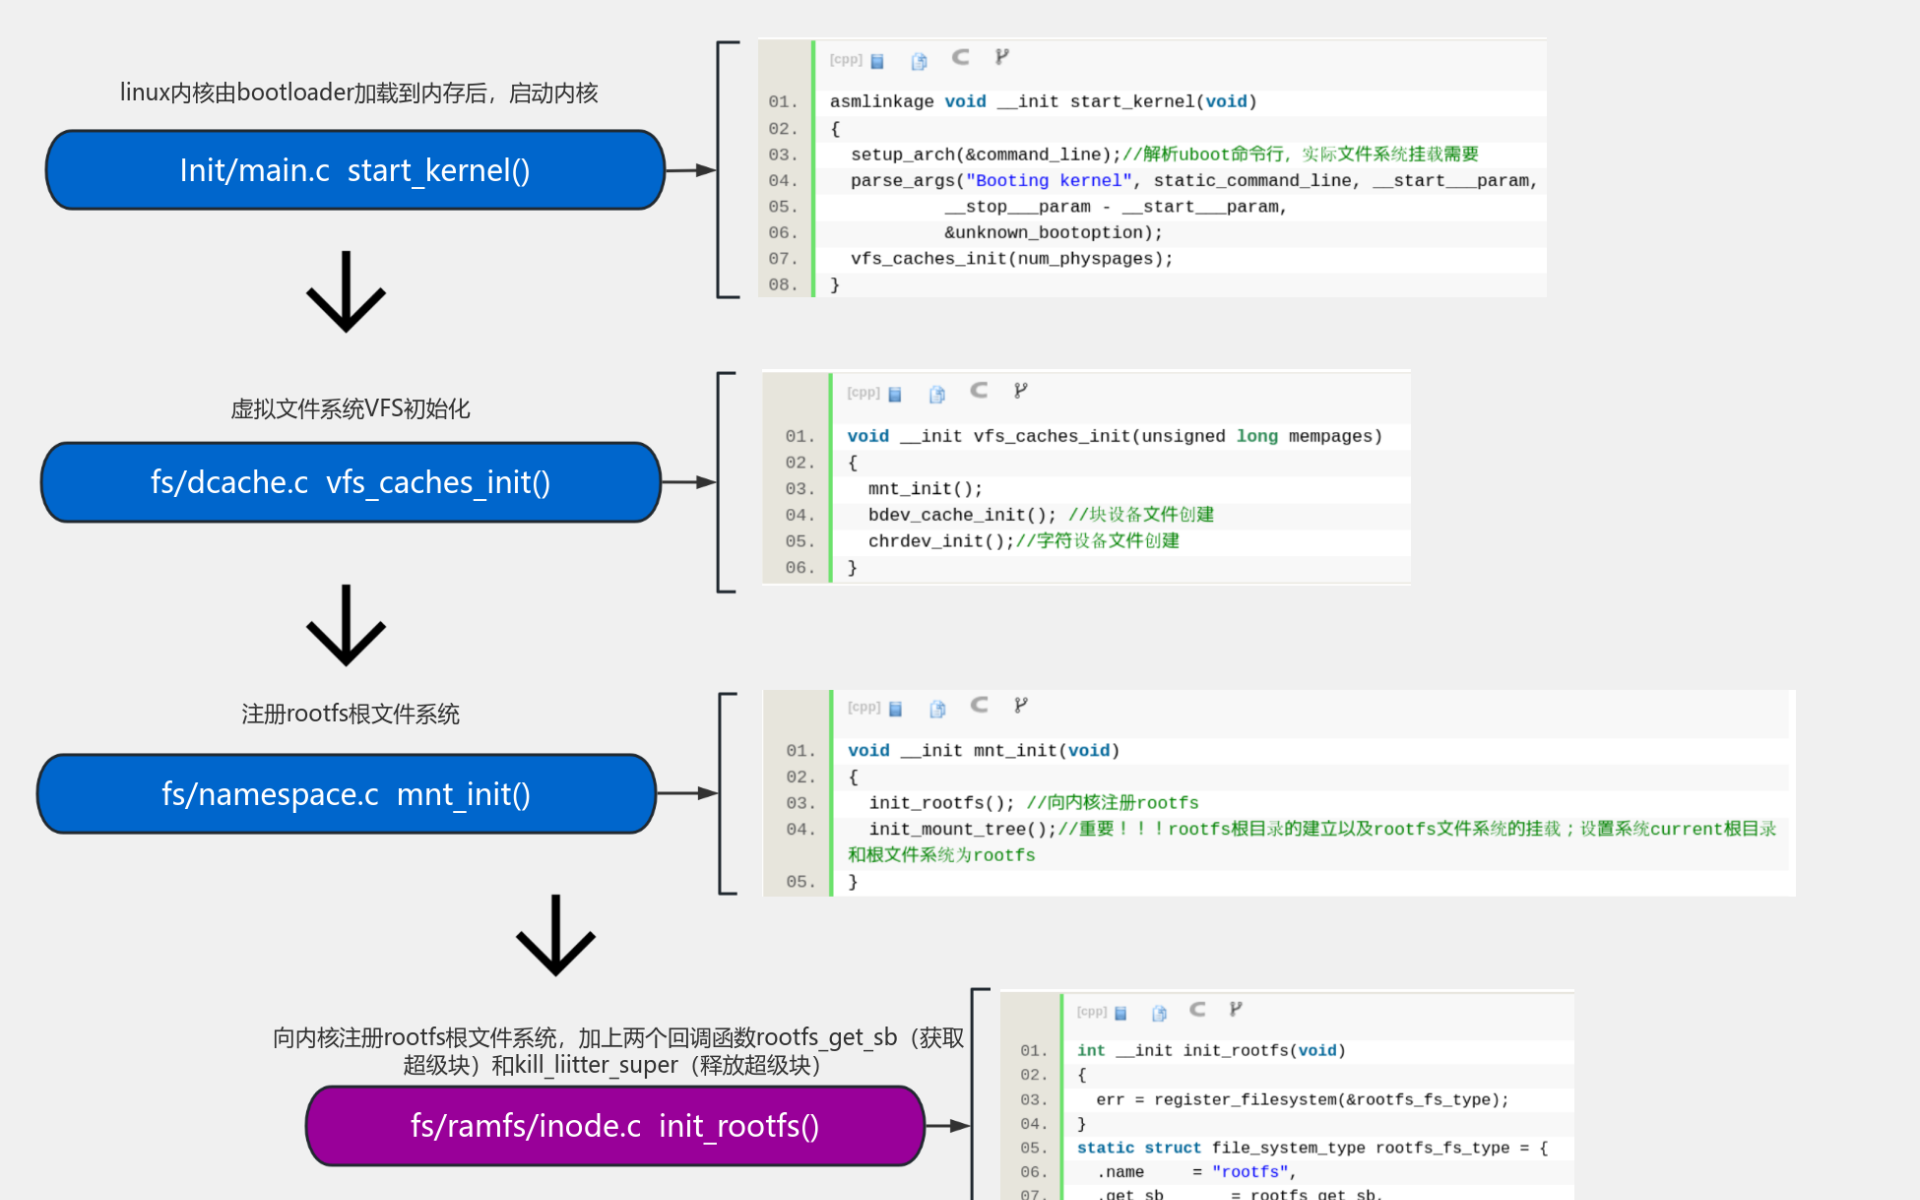Click the "Booting kernel" string in code
Image resolution: width=1920 pixels, height=1200 pixels.
[x=1048, y=181]
